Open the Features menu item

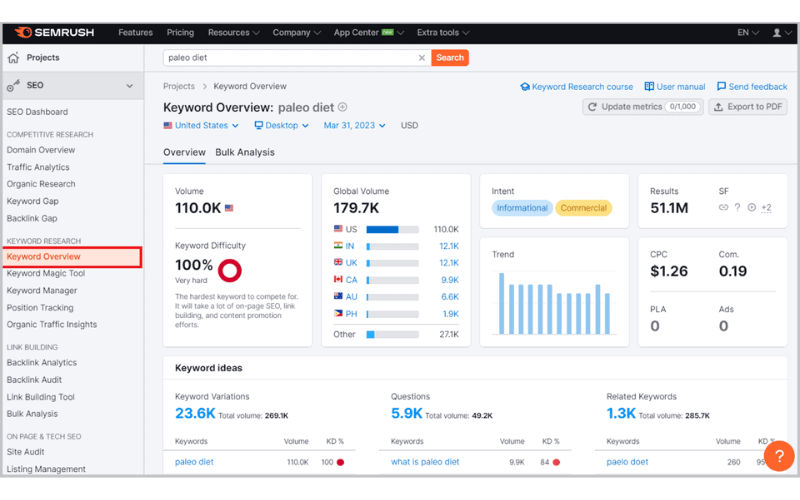pos(135,33)
